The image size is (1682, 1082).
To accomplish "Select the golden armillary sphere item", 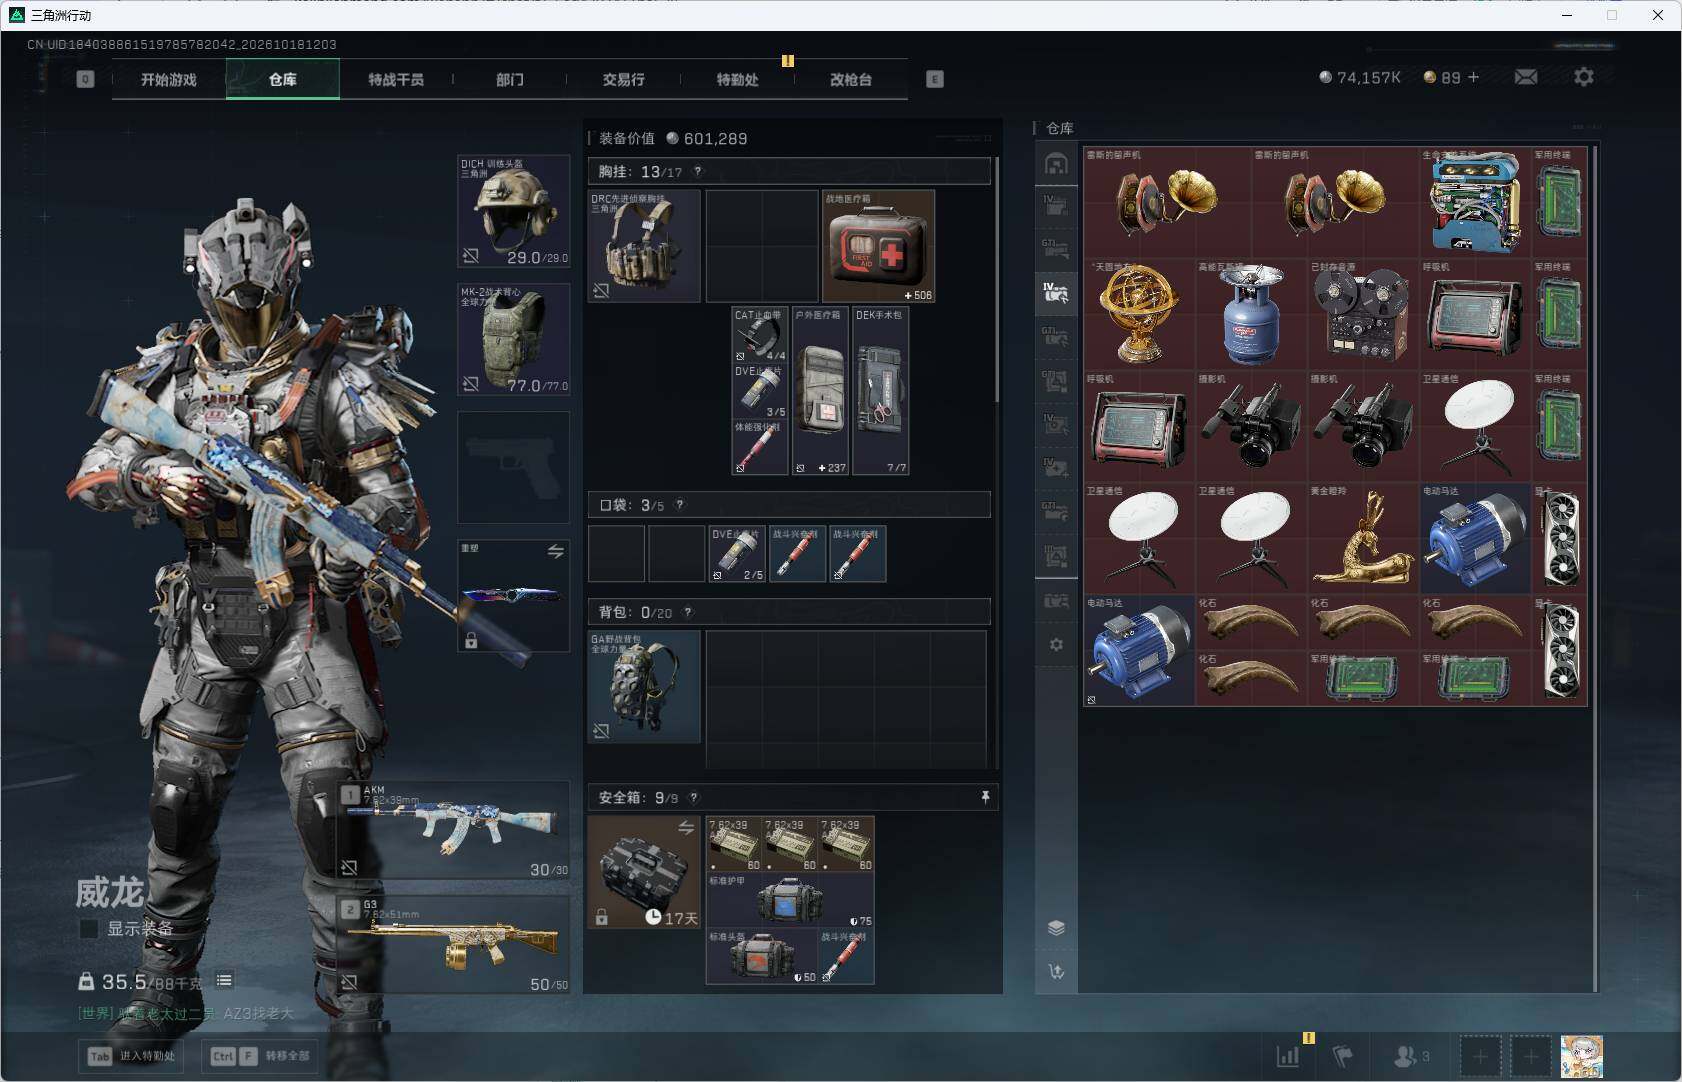I will tap(1139, 315).
